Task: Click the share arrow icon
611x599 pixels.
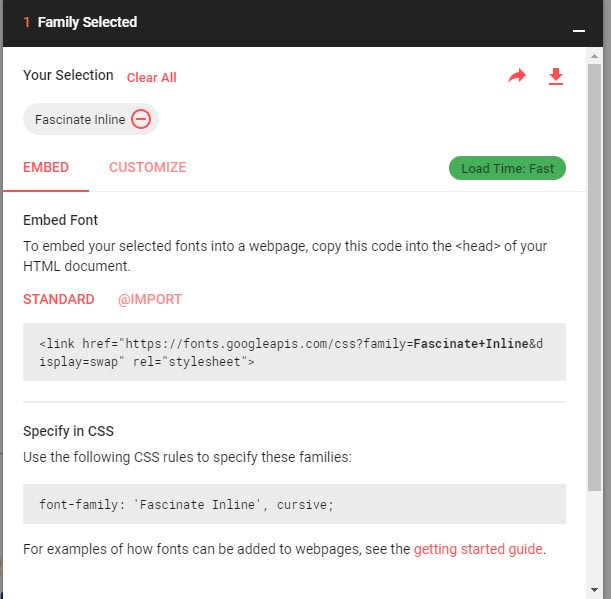Action: coord(517,76)
